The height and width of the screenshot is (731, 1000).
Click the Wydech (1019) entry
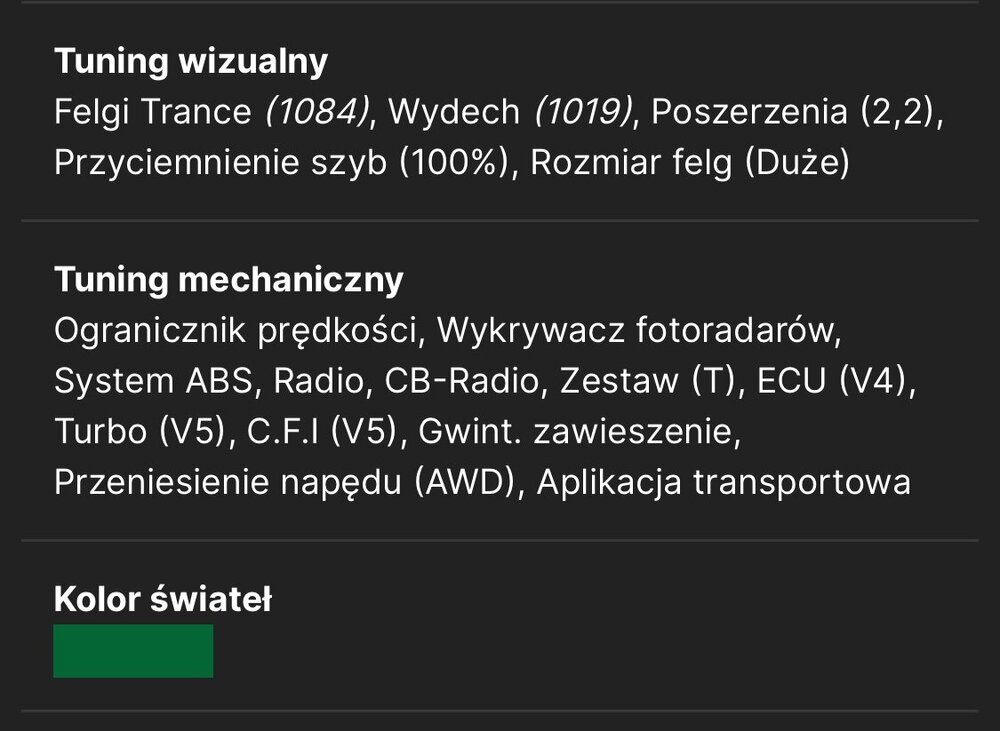(x=510, y=112)
